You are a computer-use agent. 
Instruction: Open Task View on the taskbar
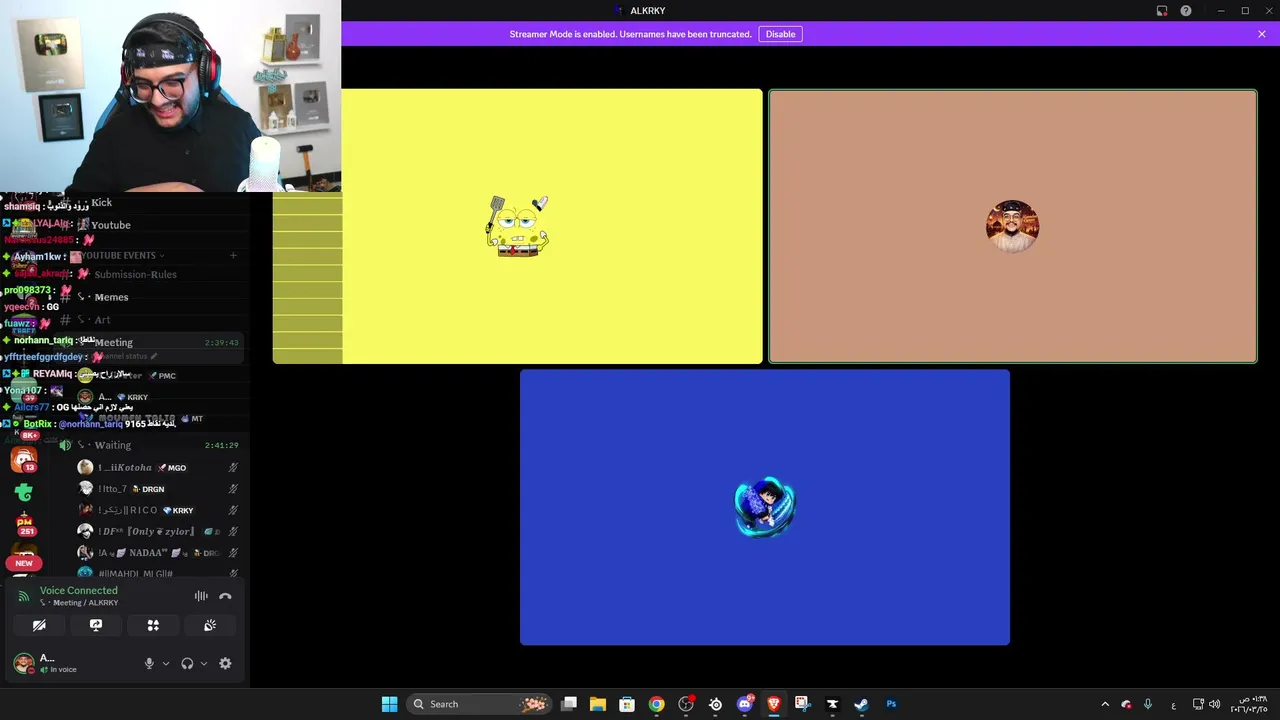pyautogui.click(x=569, y=704)
